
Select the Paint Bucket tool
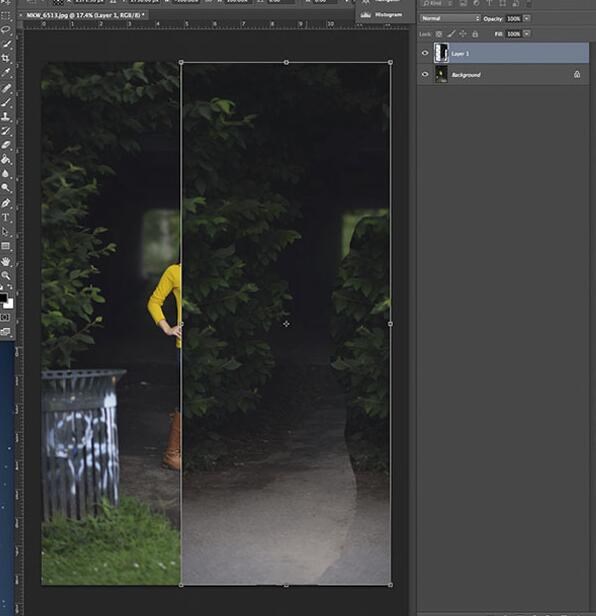(x=6, y=159)
